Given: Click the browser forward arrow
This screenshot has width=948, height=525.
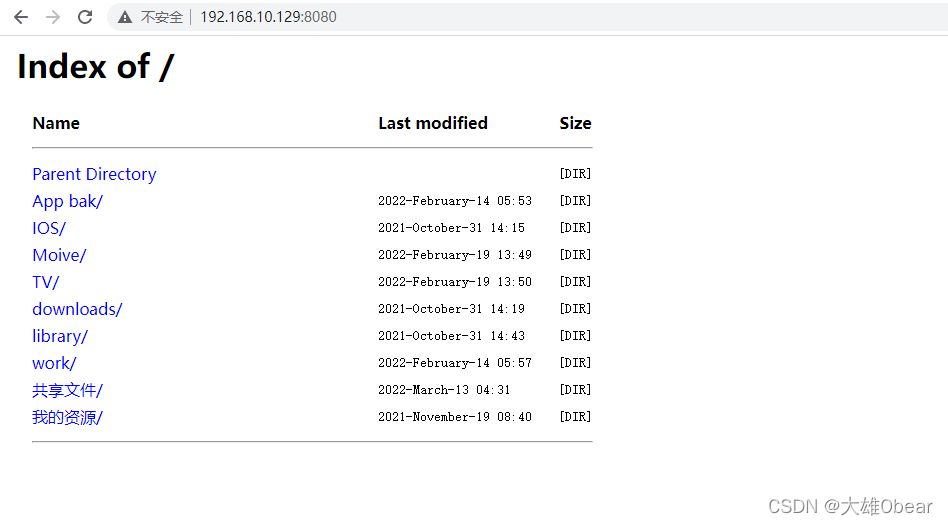Looking at the screenshot, I should coord(53,17).
